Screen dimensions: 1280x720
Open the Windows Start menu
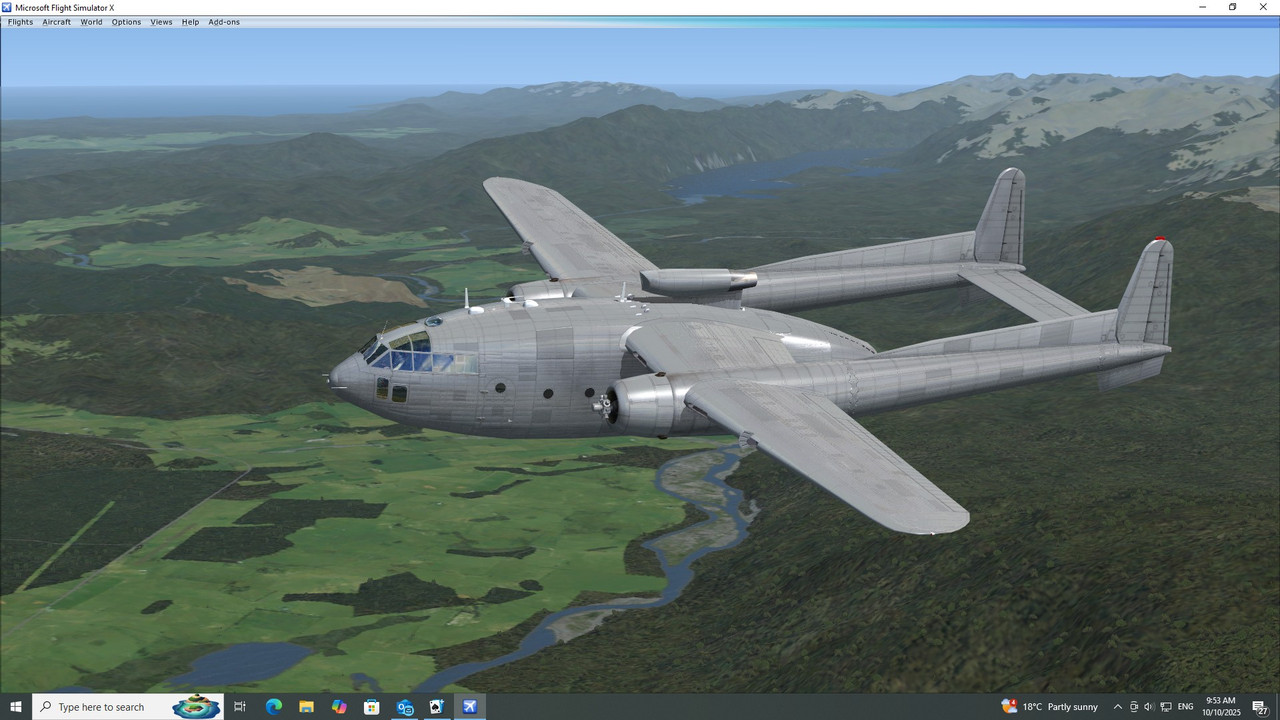coord(16,707)
